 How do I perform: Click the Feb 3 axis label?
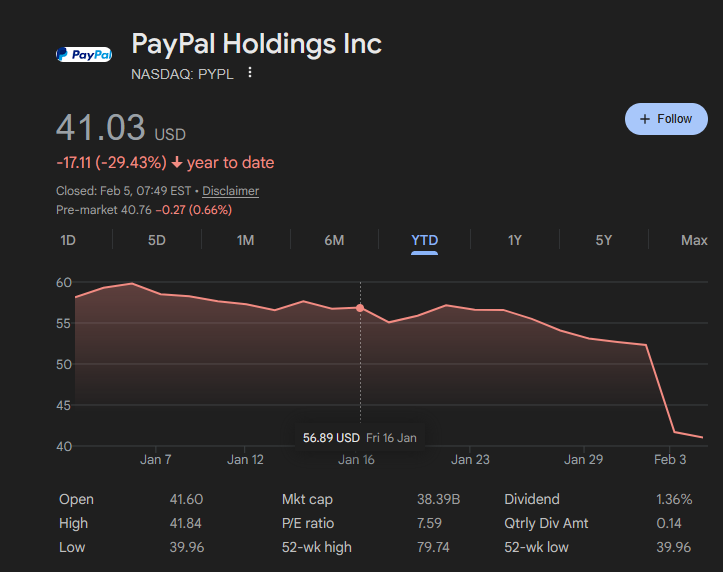[x=670, y=460]
